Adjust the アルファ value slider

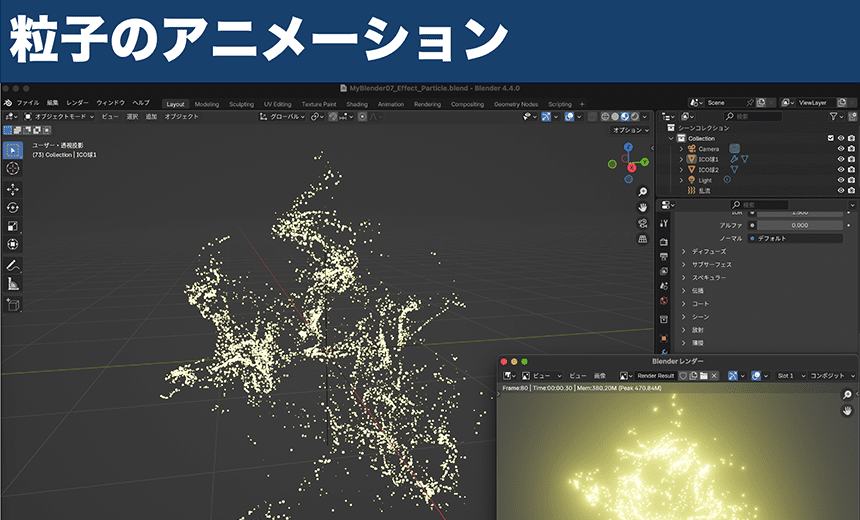799,225
